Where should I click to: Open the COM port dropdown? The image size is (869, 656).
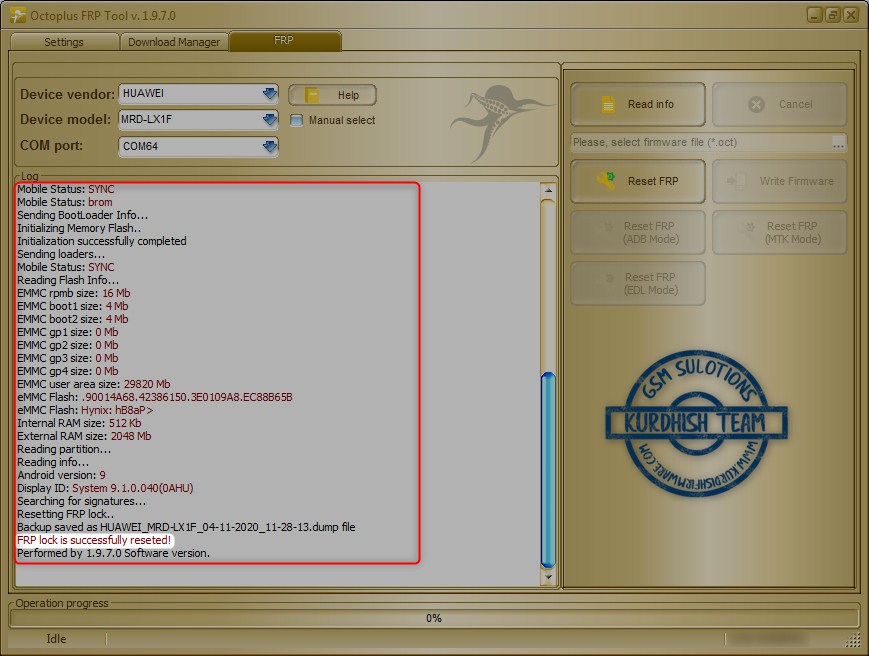[x=270, y=146]
